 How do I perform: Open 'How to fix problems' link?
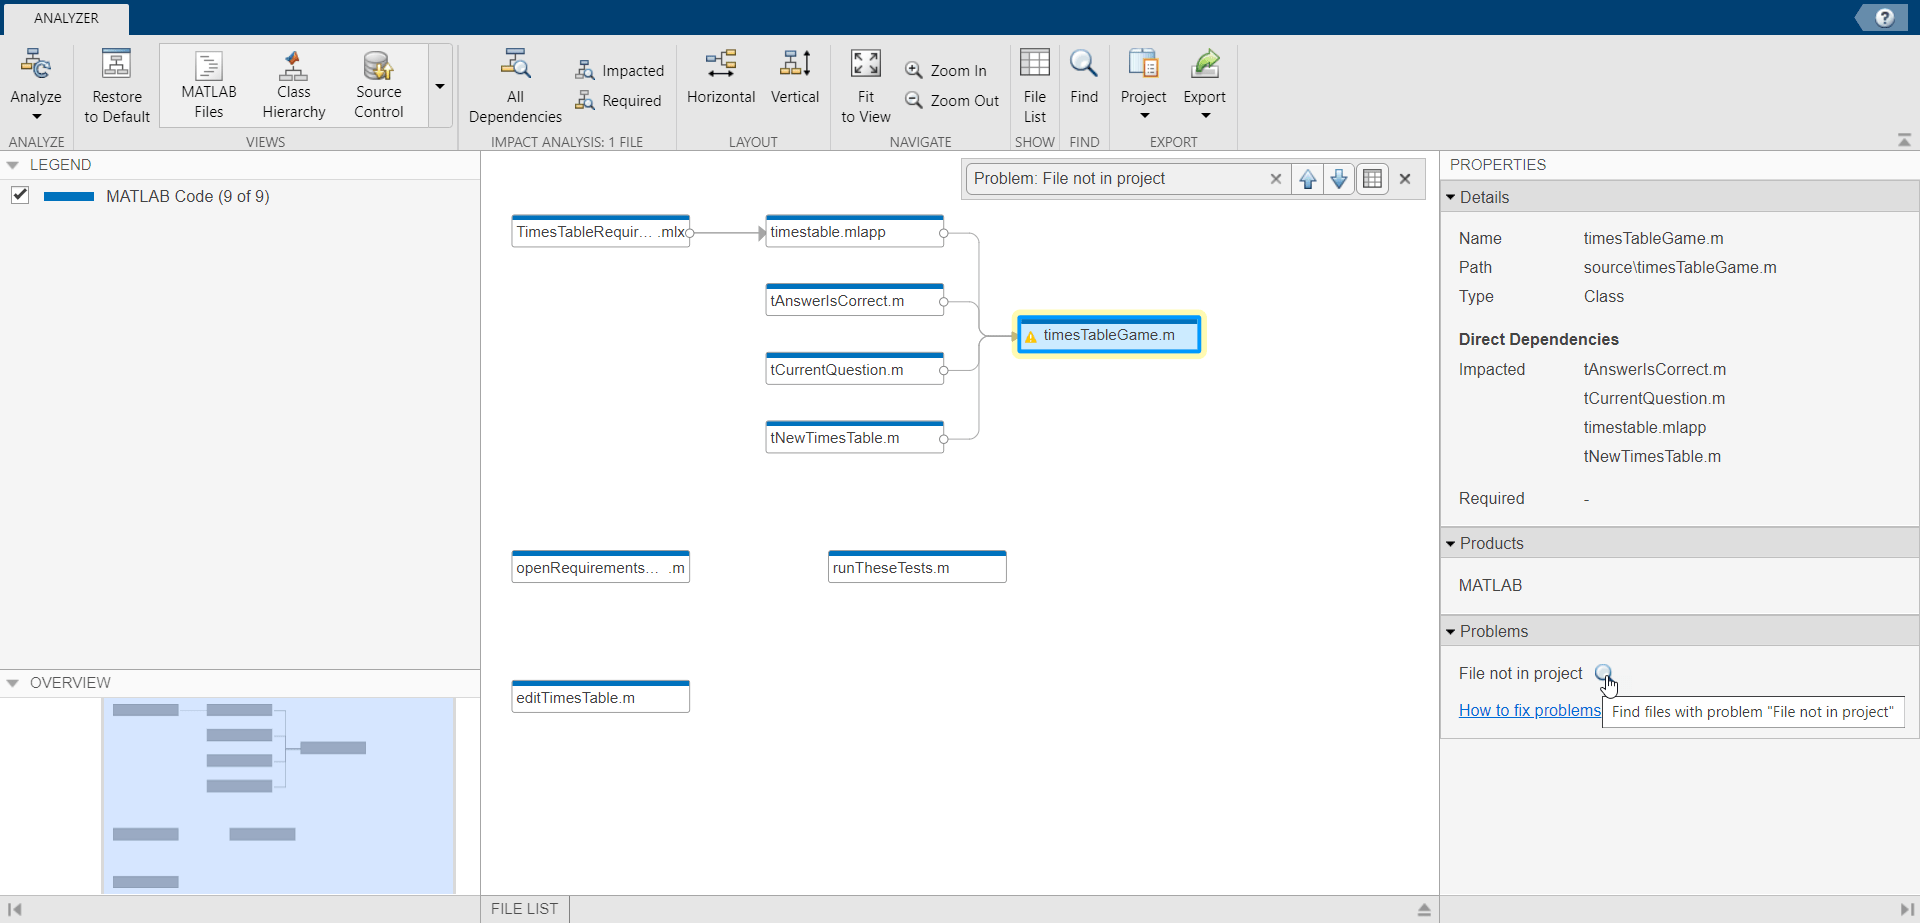(1529, 710)
